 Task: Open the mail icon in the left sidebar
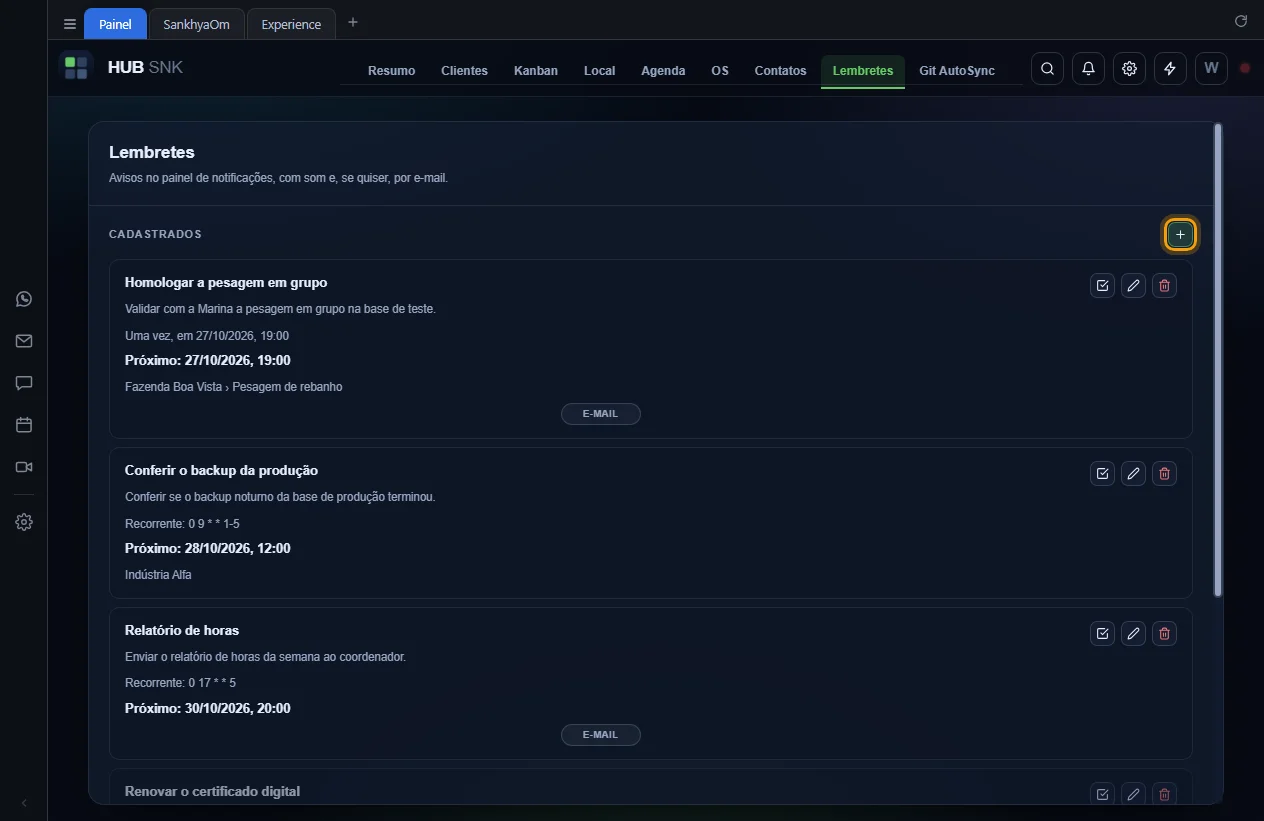point(24,341)
